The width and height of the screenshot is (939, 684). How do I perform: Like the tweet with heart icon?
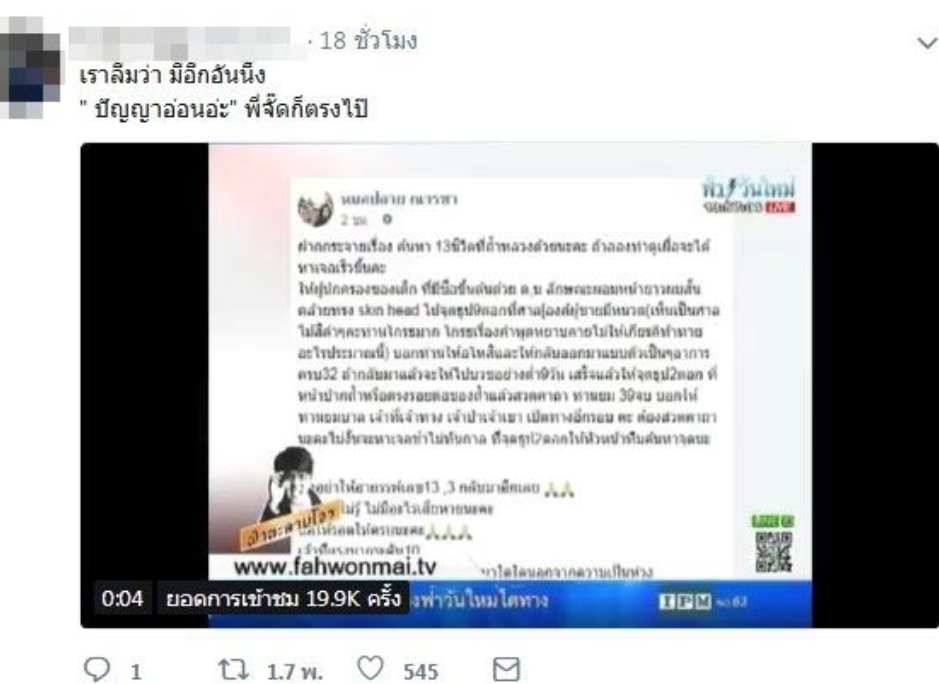pyautogui.click(x=370, y=668)
